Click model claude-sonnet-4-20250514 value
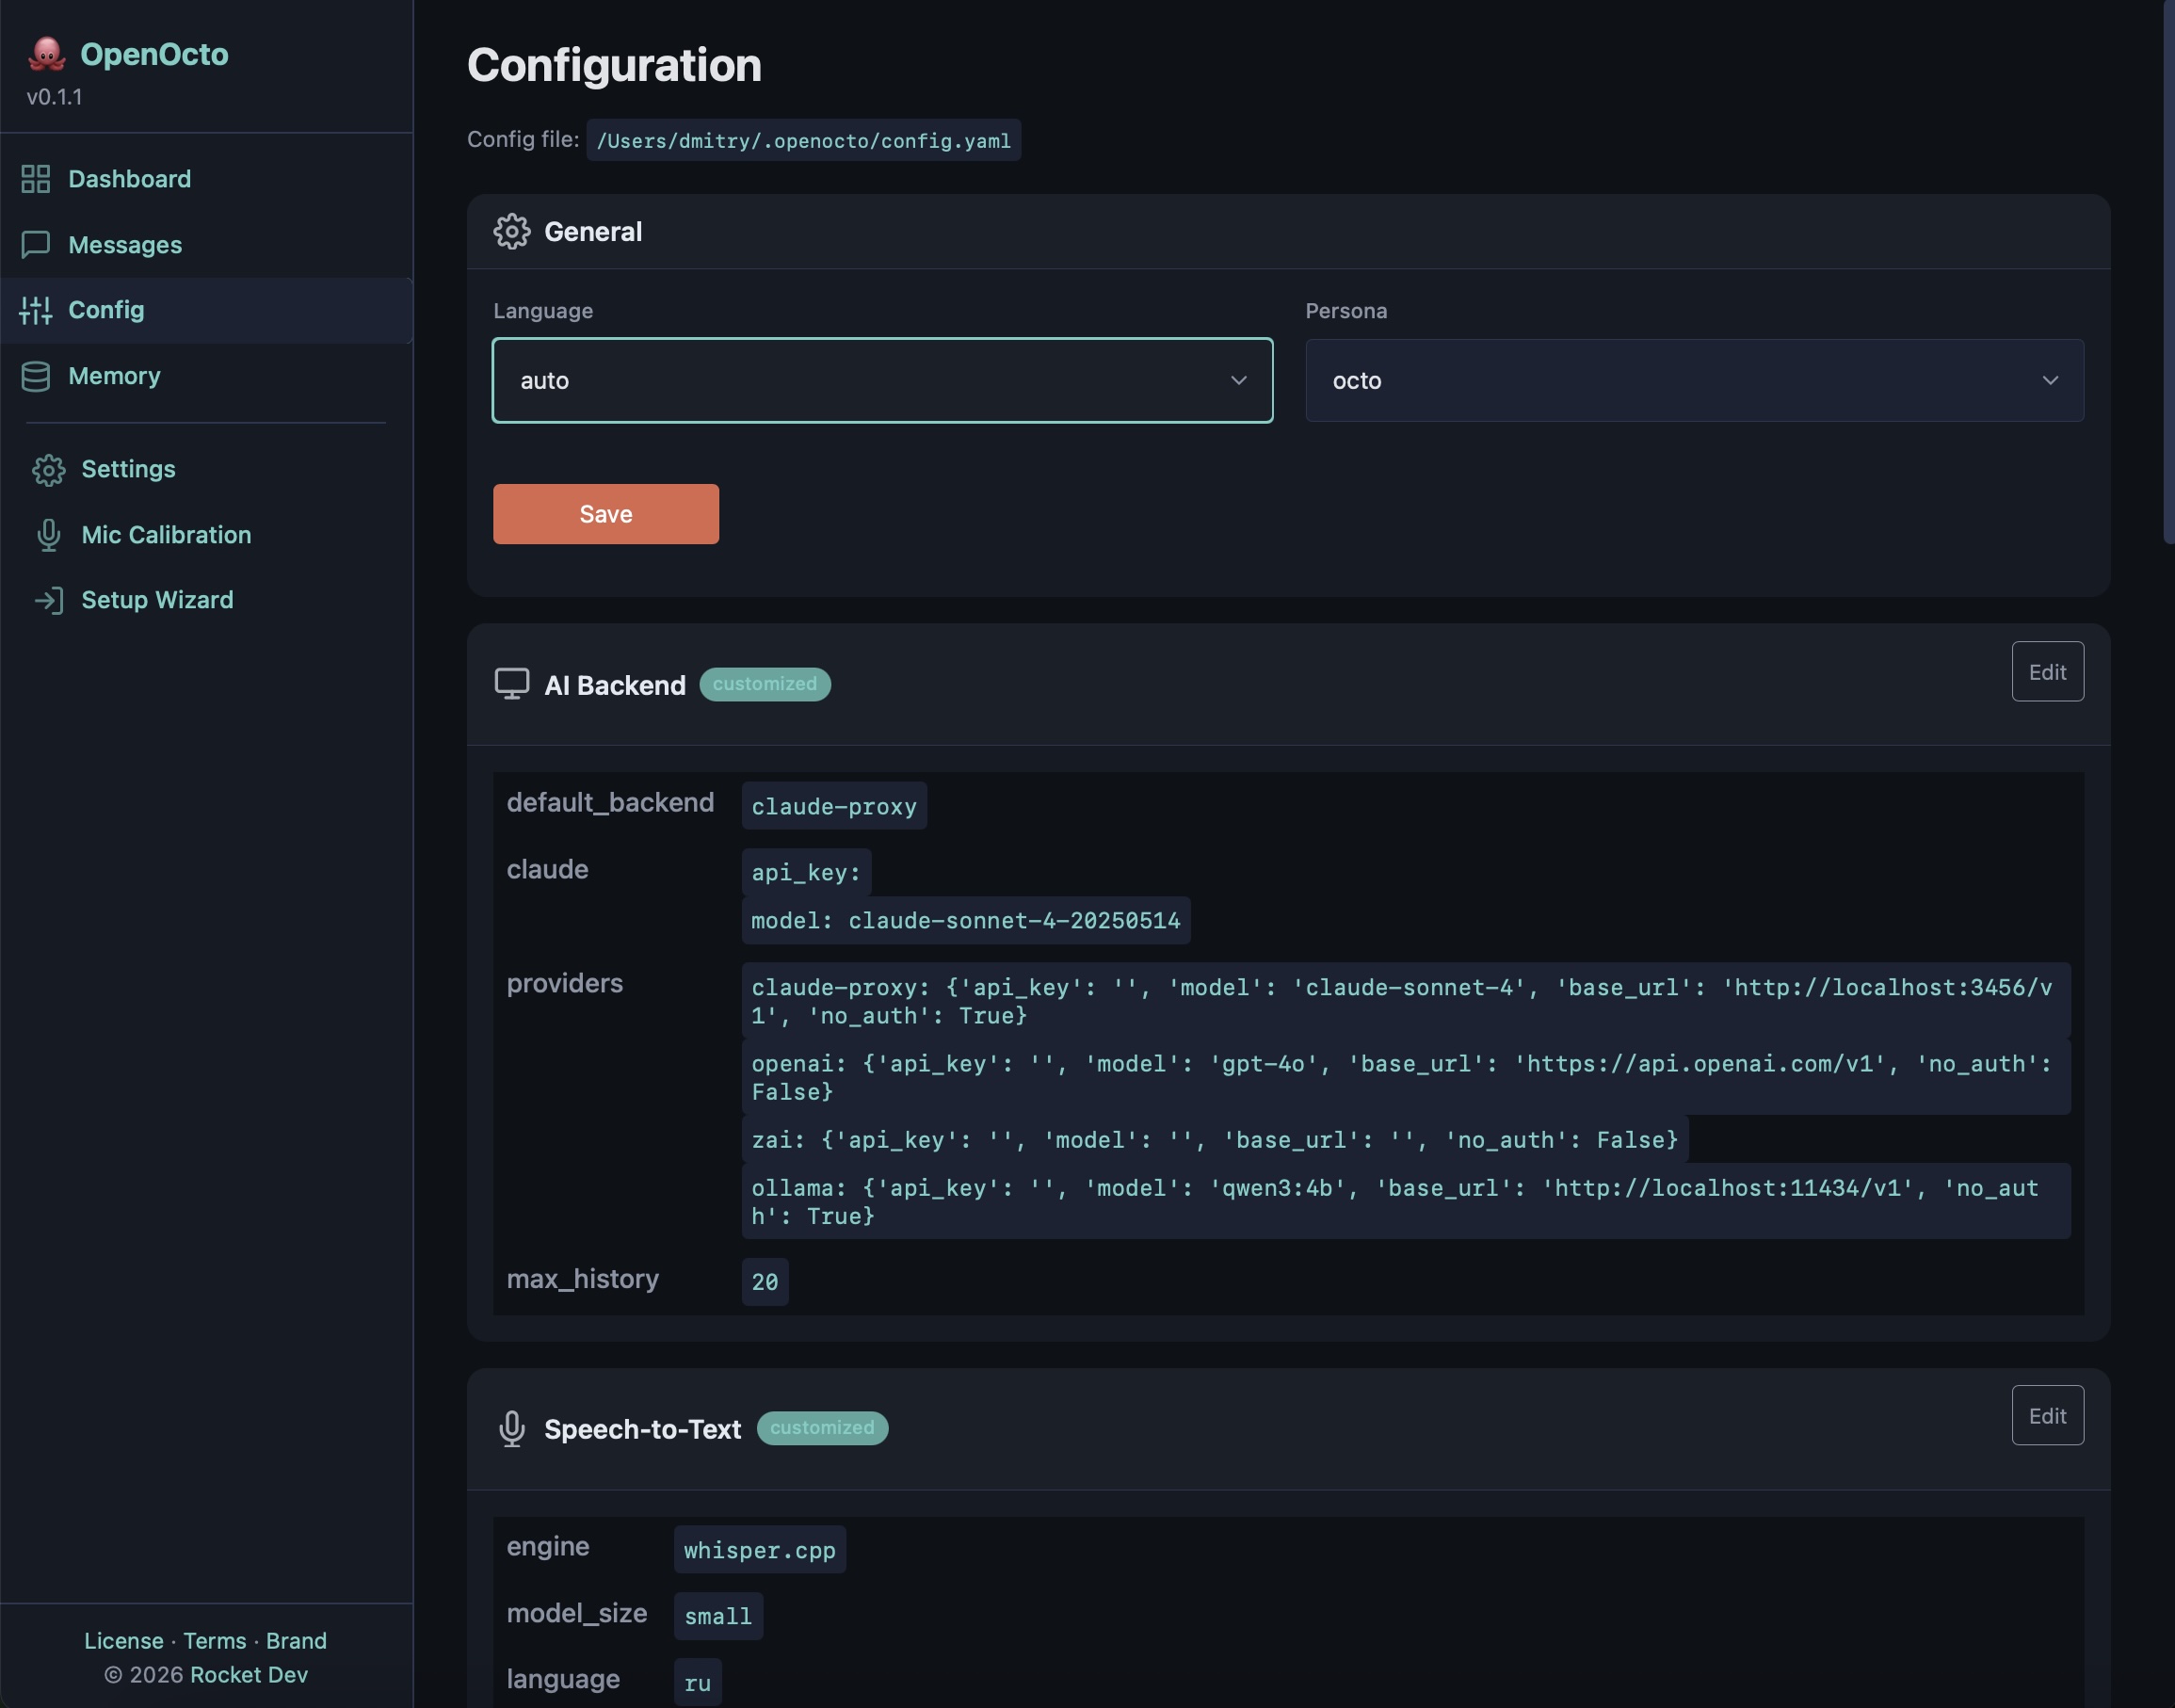Viewport: 2175px width, 1708px height. click(x=966, y=920)
